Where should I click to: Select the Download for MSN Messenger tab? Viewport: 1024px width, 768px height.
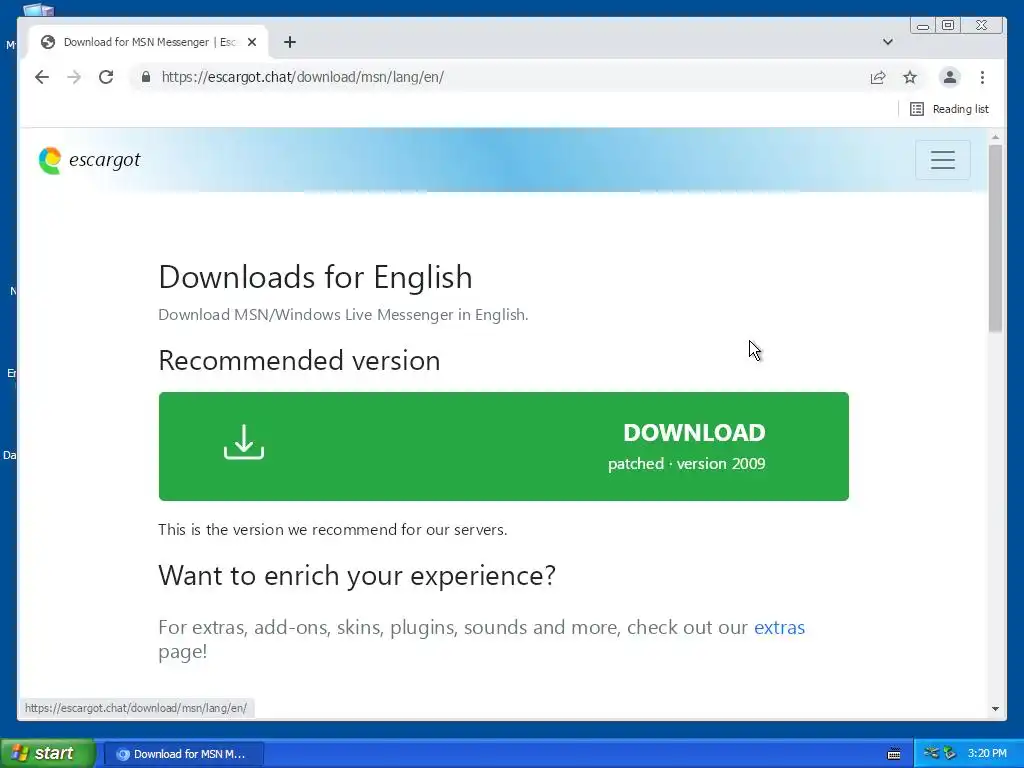pyautogui.click(x=147, y=42)
